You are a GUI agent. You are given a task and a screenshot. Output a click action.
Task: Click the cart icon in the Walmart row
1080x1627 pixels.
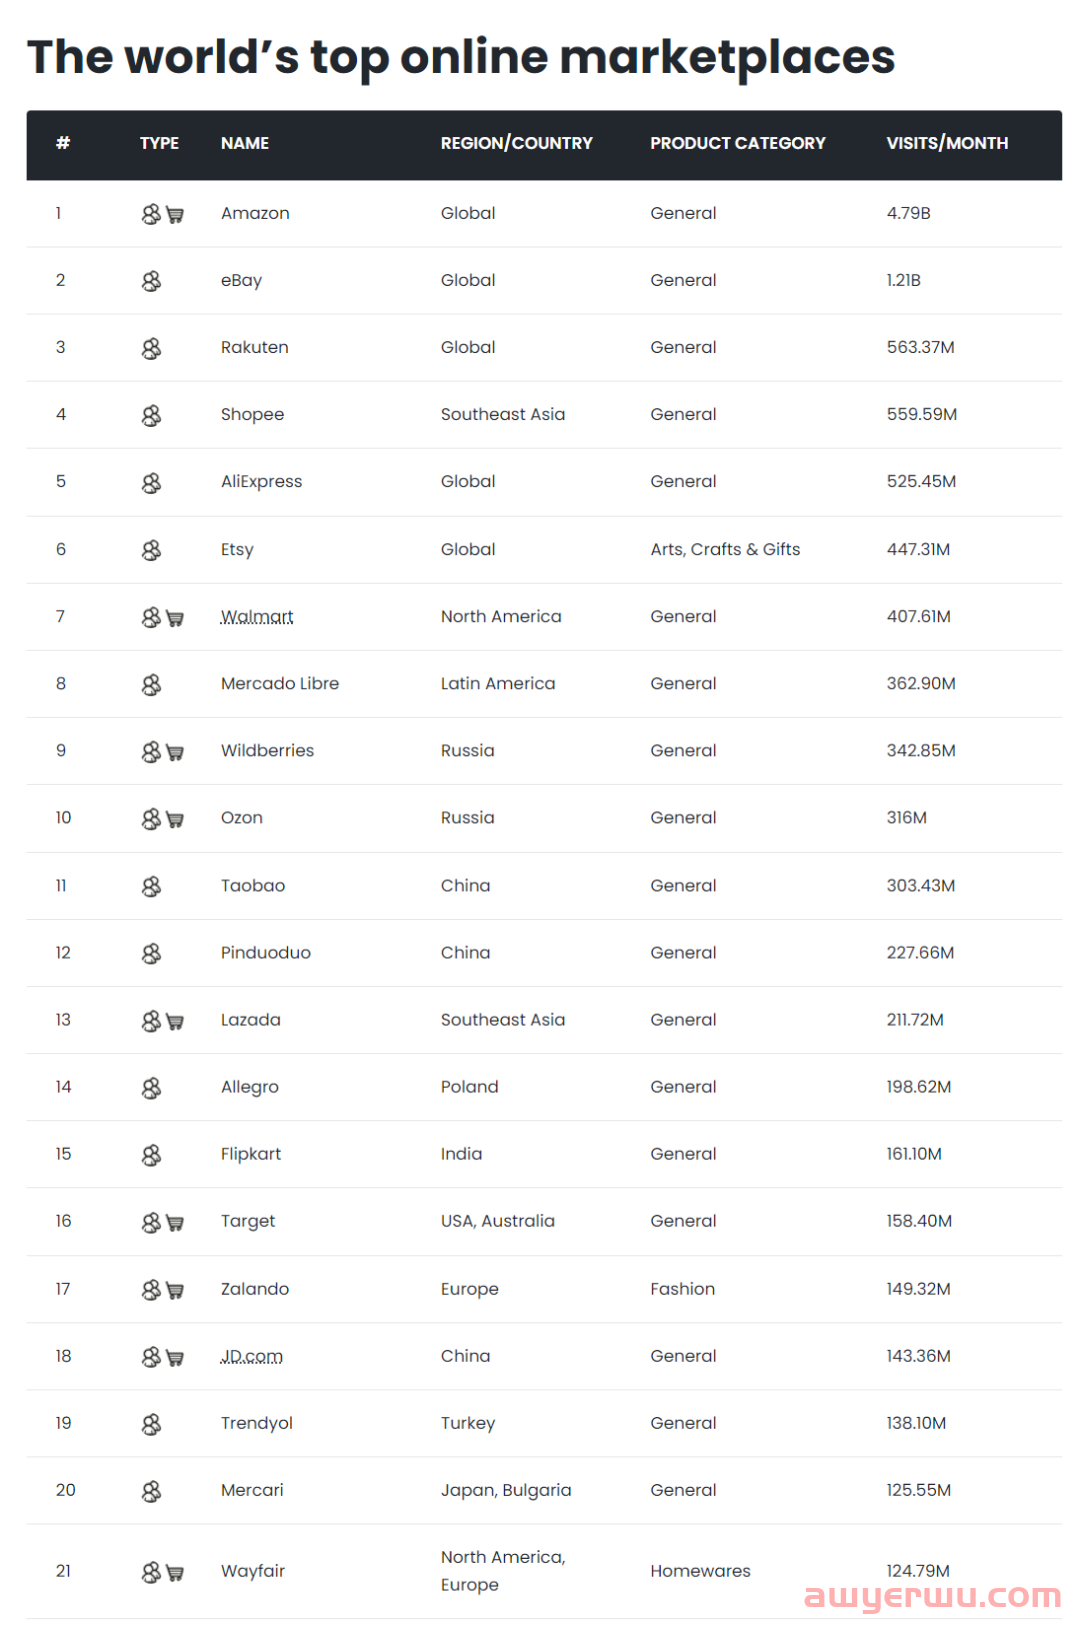pyautogui.click(x=175, y=618)
